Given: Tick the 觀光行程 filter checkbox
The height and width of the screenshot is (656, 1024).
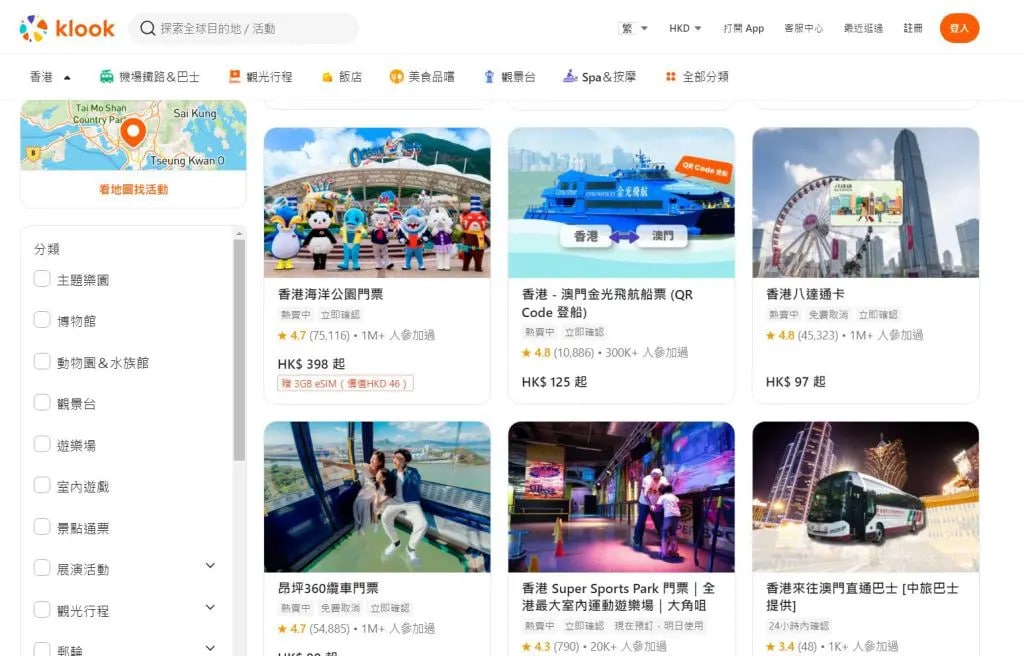Looking at the screenshot, I should (x=42, y=610).
